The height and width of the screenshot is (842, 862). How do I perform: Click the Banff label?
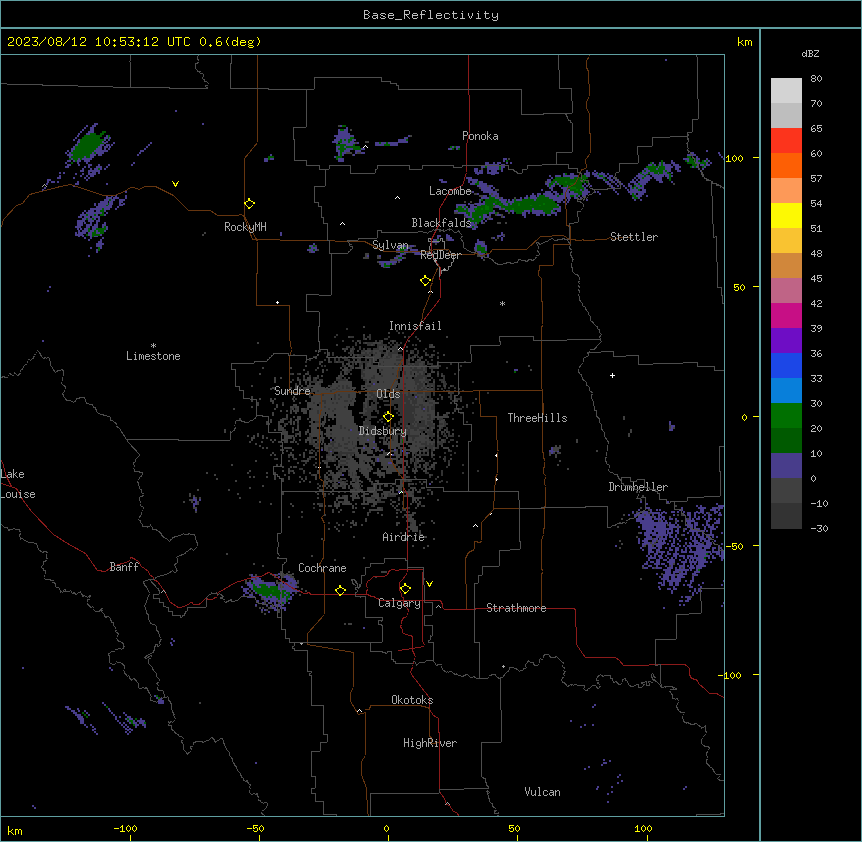tap(124, 567)
